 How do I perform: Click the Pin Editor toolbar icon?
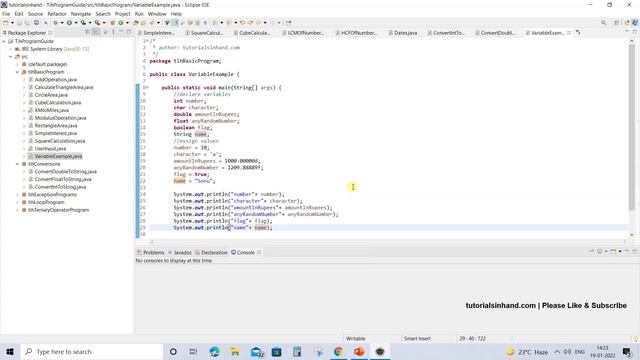pos(289,23)
